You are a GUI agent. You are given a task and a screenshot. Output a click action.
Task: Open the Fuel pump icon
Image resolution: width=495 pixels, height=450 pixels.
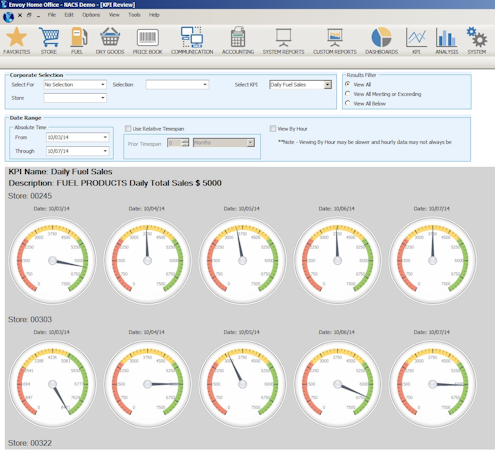[78, 37]
